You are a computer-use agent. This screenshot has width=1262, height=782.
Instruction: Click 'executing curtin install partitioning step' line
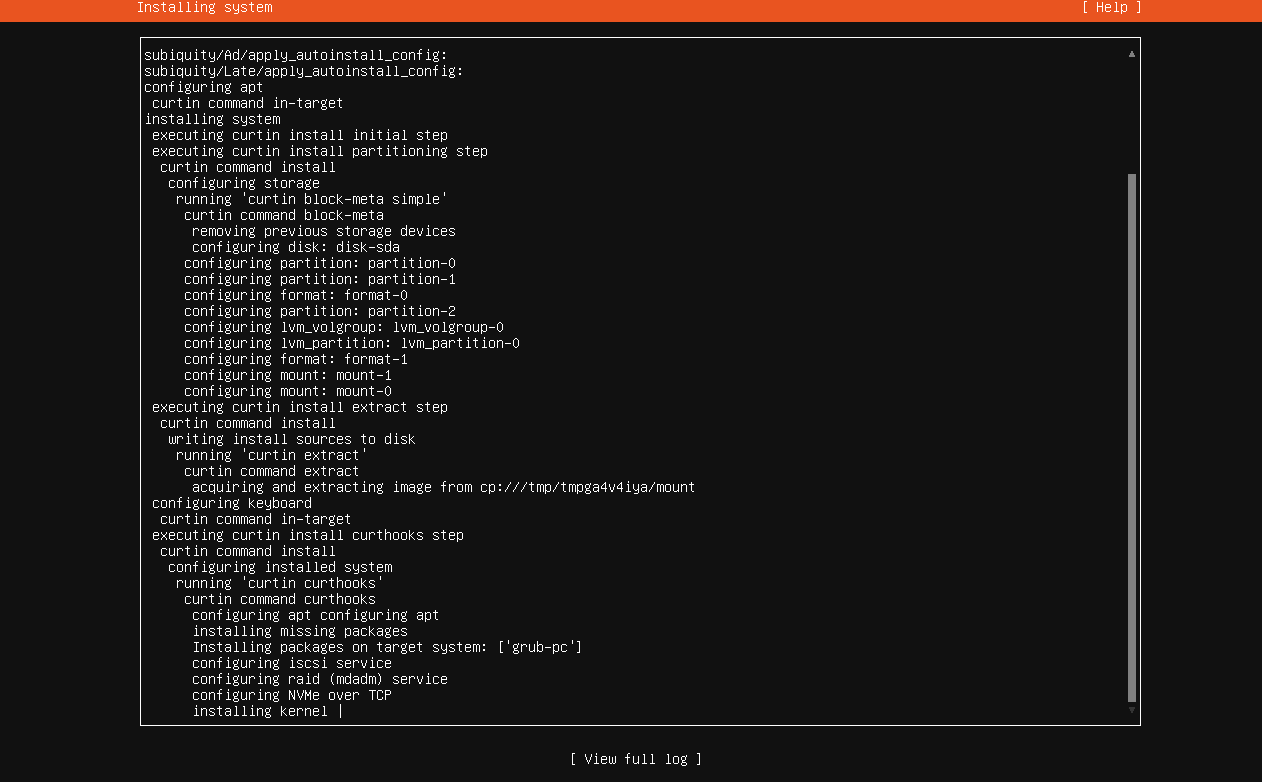click(x=320, y=151)
